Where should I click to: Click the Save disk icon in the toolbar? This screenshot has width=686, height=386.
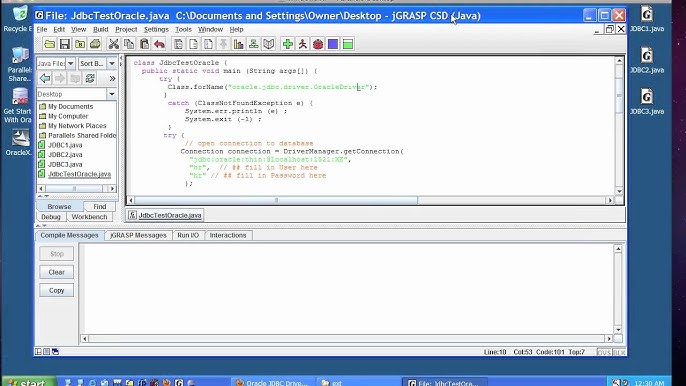(65, 44)
